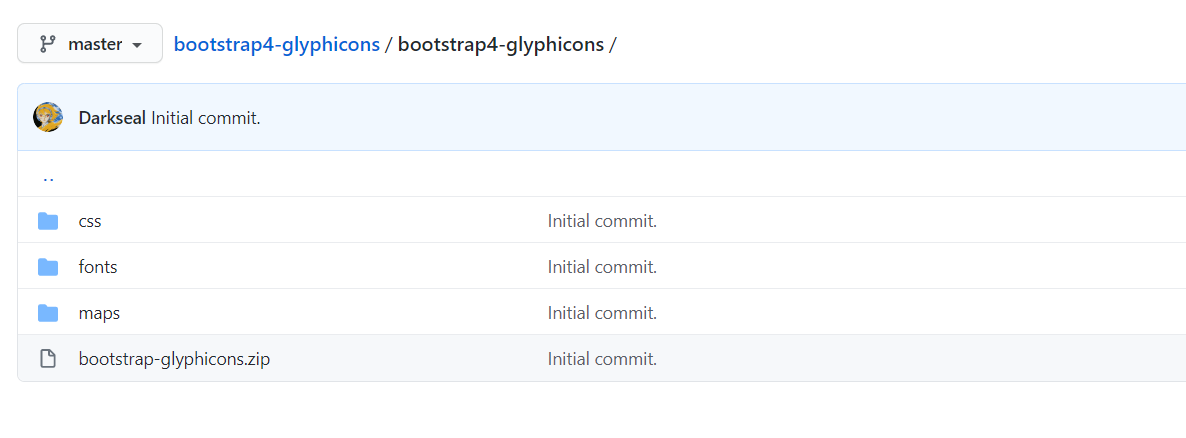The height and width of the screenshot is (438, 1186).
Task: Open the commit message in css row
Action: pos(602,222)
